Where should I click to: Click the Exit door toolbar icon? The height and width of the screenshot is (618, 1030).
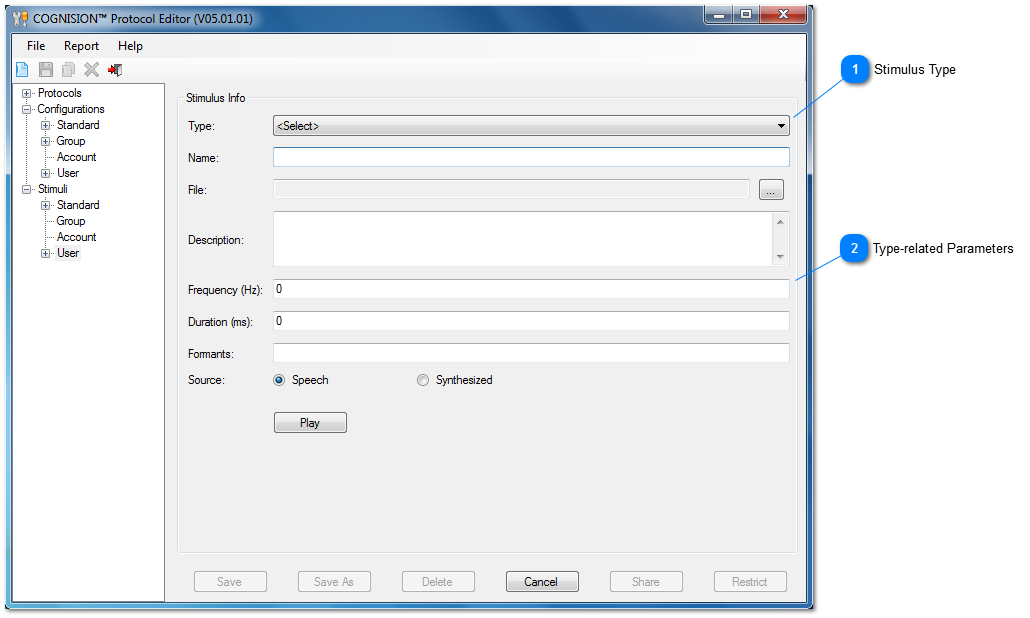click(x=115, y=70)
